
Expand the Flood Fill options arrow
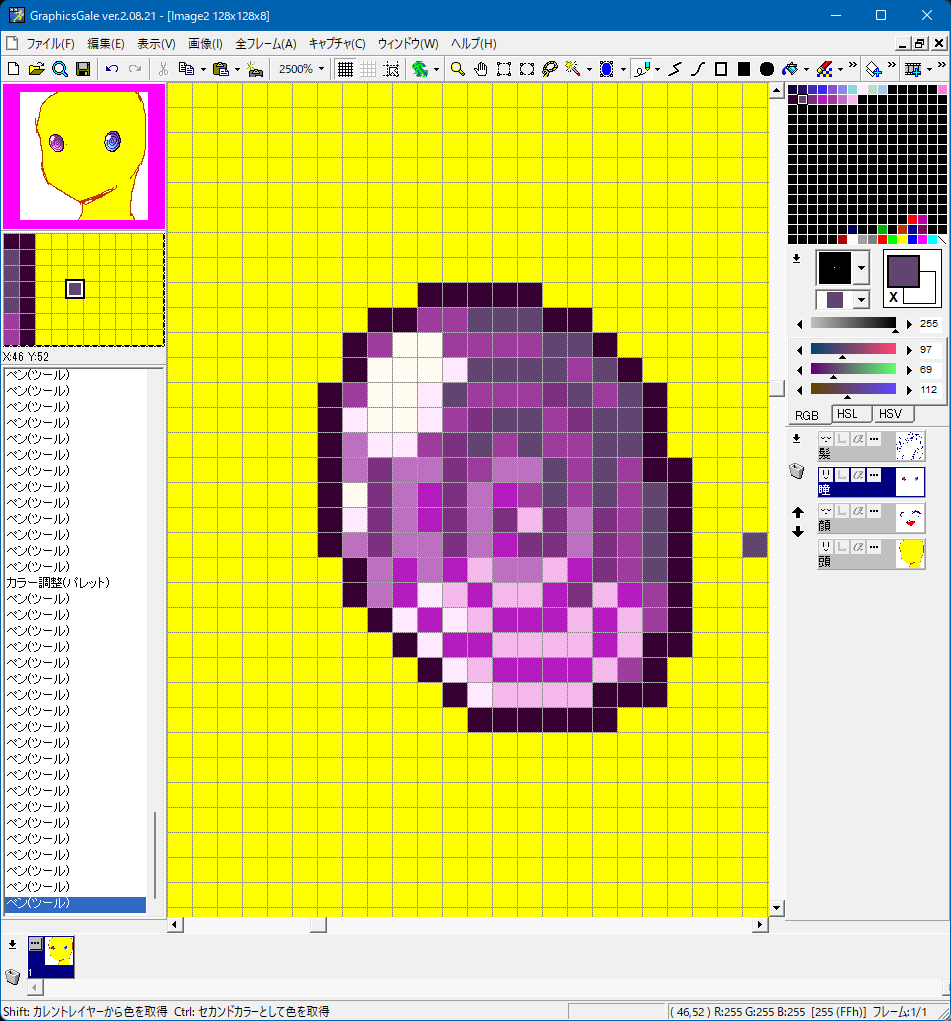click(806, 69)
